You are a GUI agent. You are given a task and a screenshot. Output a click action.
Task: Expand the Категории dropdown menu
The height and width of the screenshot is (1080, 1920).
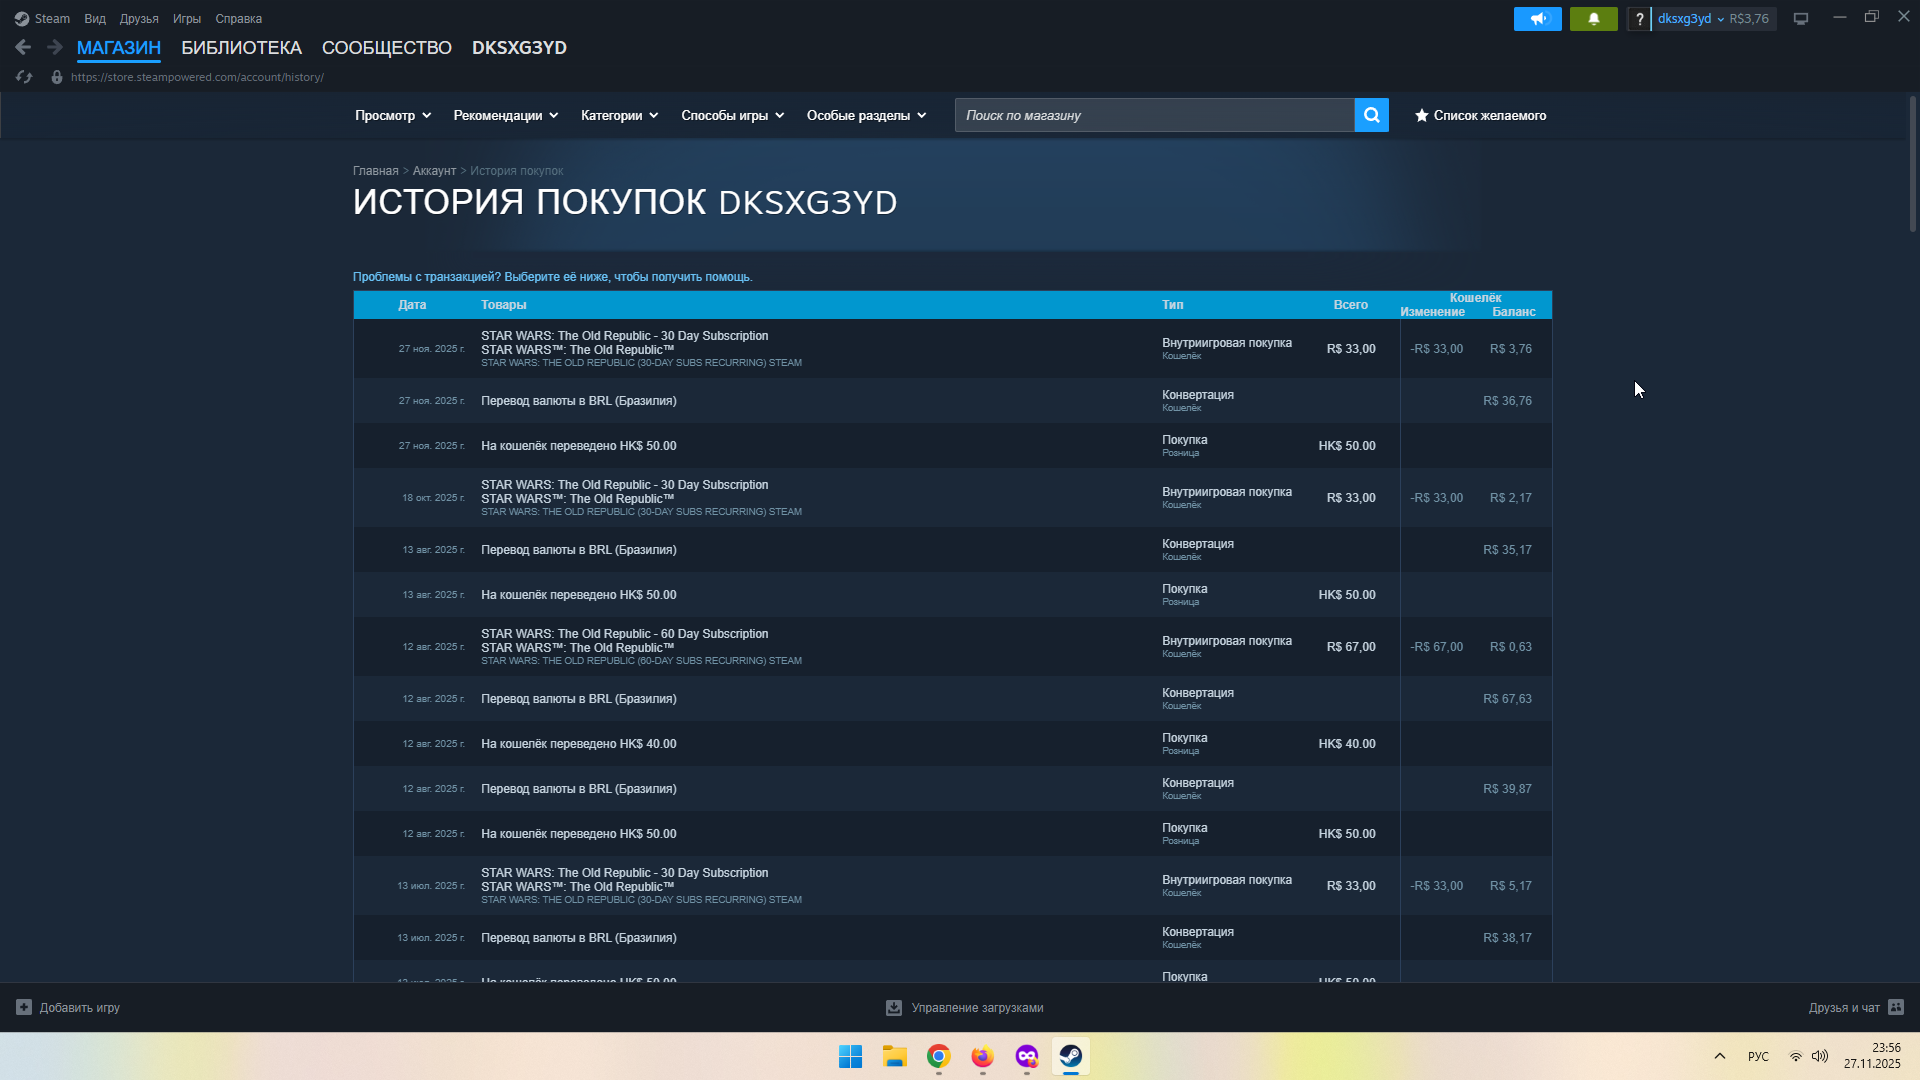pyautogui.click(x=619, y=116)
